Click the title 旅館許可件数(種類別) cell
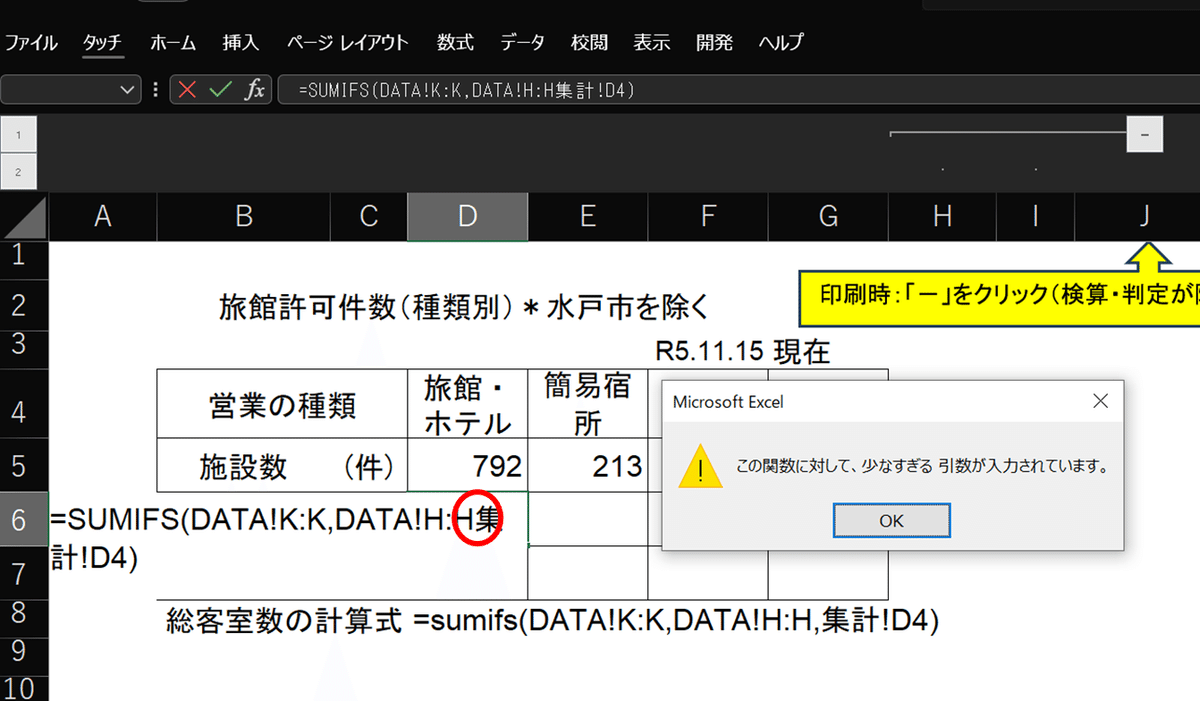The width and height of the screenshot is (1200, 701). pyautogui.click(x=464, y=306)
